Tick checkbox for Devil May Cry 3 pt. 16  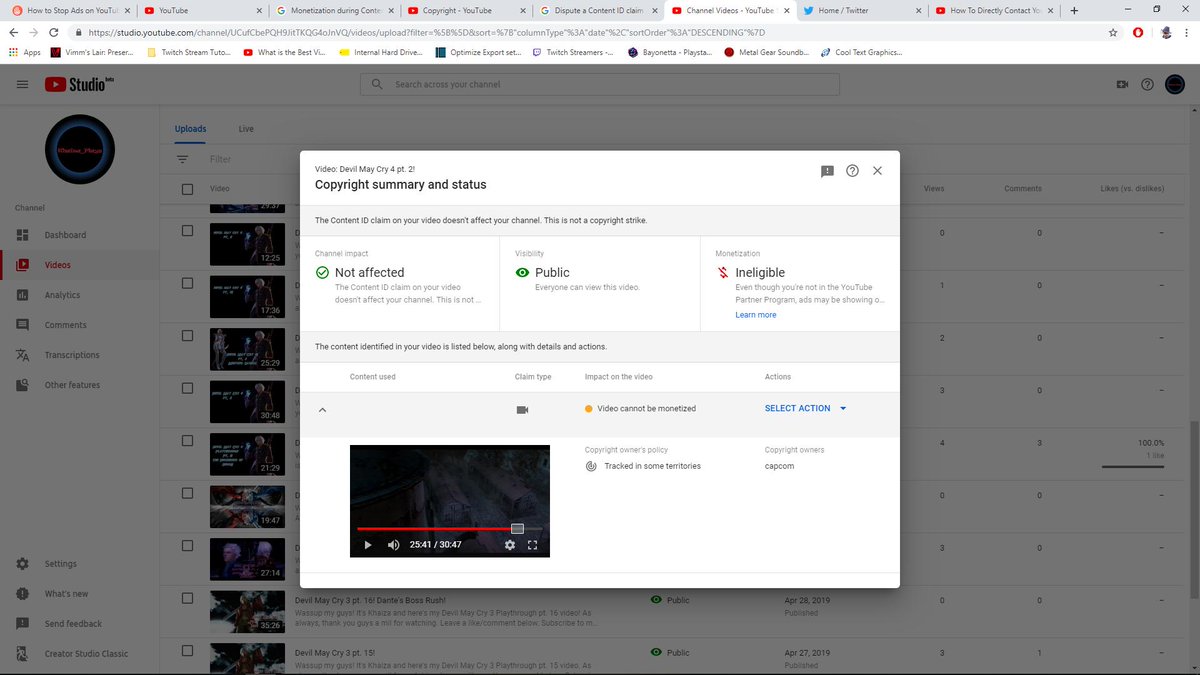tap(187, 598)
